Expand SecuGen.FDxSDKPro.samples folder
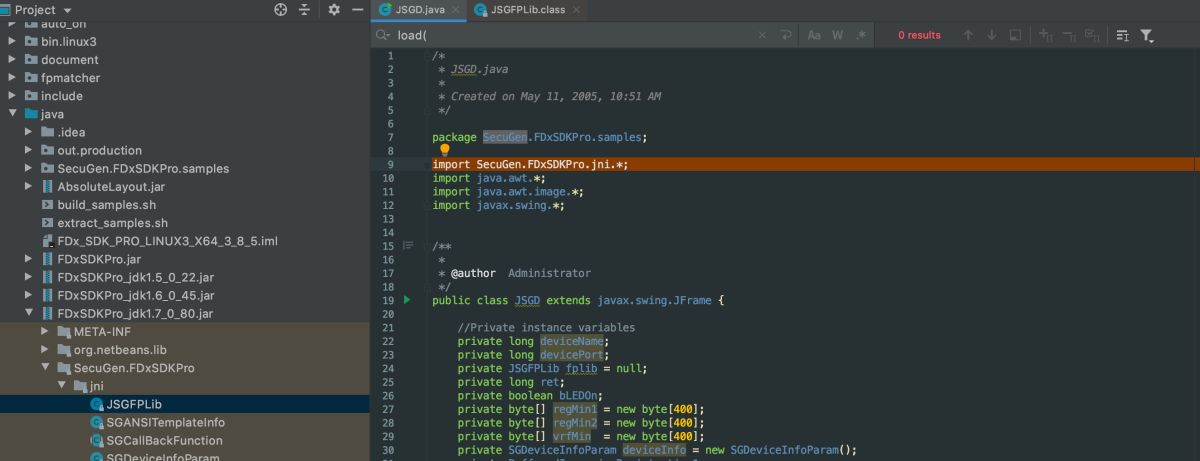This screenshot has height=461, width=1200. [28, 168]
